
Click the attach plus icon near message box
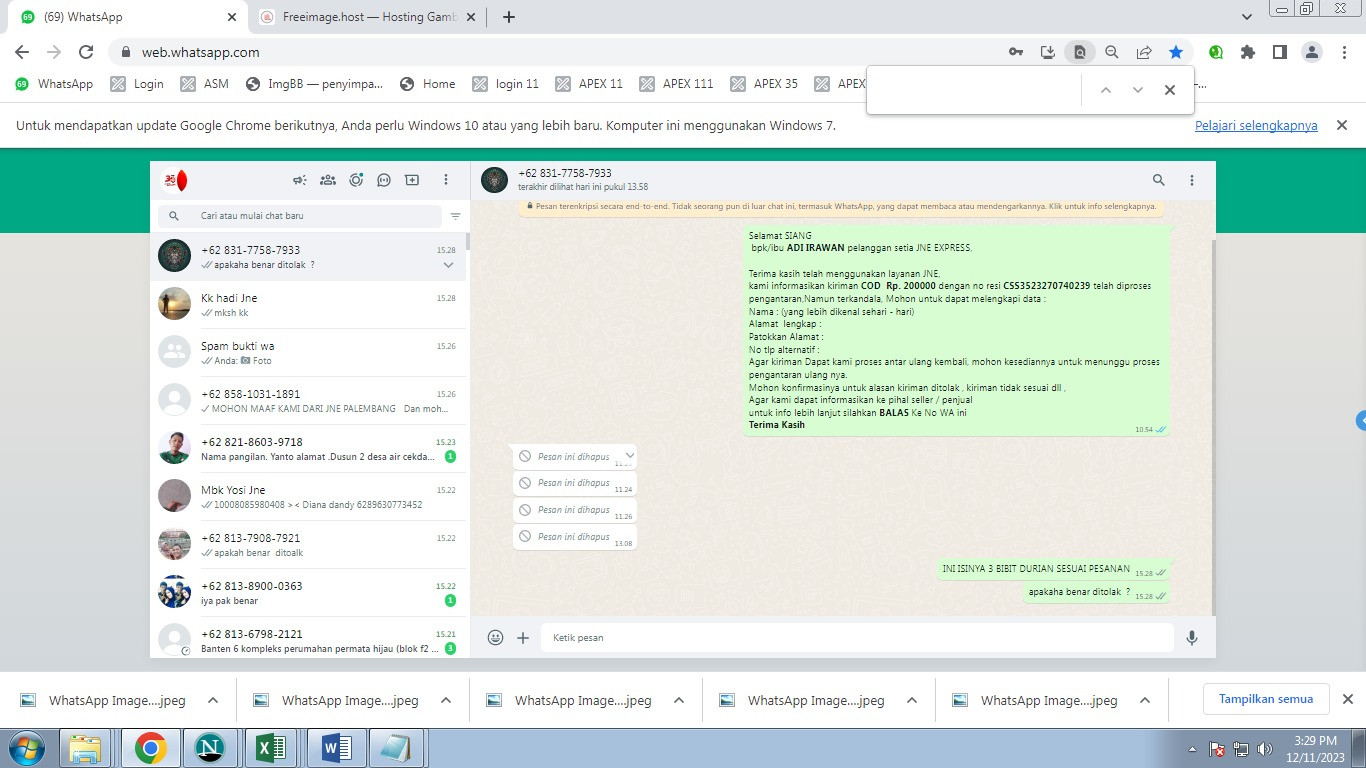(x=523, y=637)
